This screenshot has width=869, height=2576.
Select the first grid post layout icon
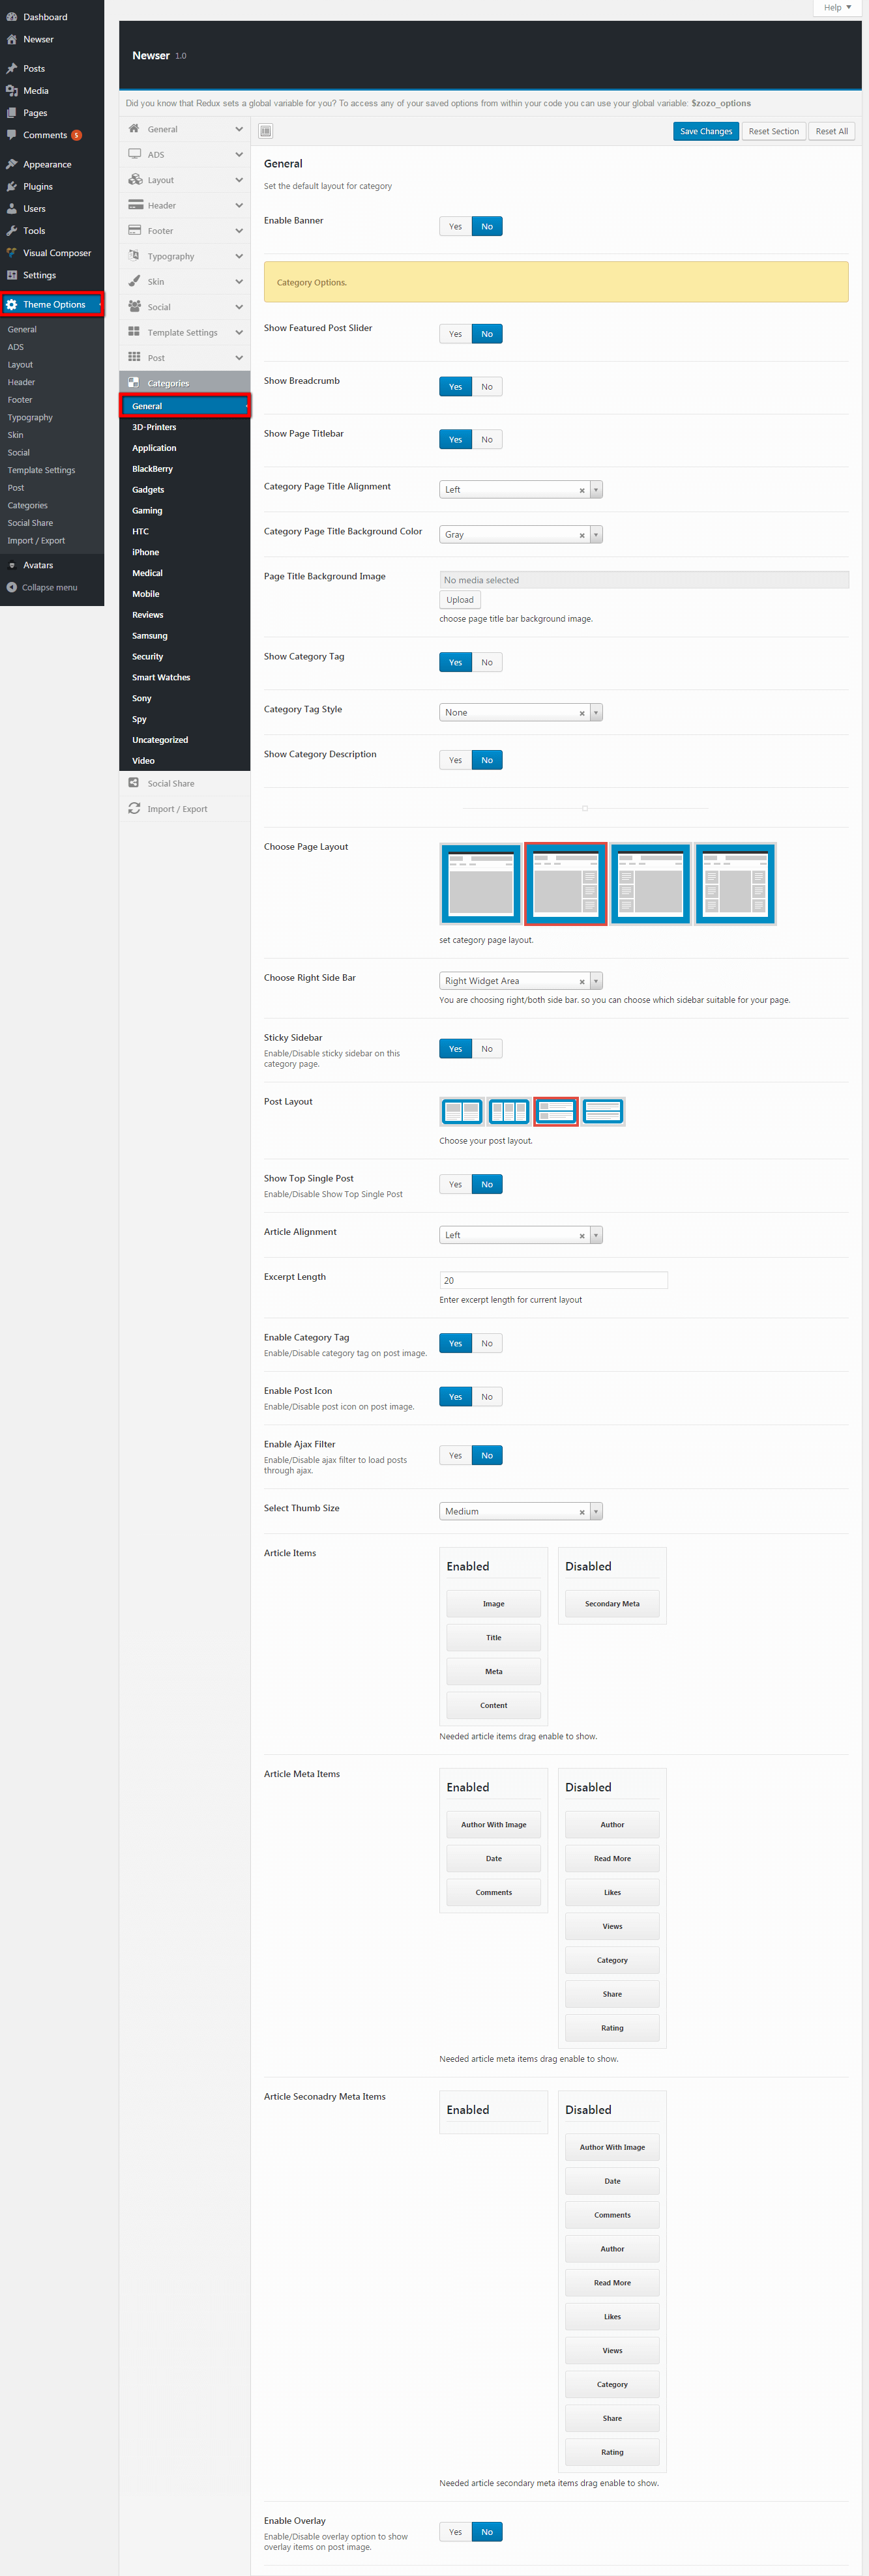(461, 1111)
